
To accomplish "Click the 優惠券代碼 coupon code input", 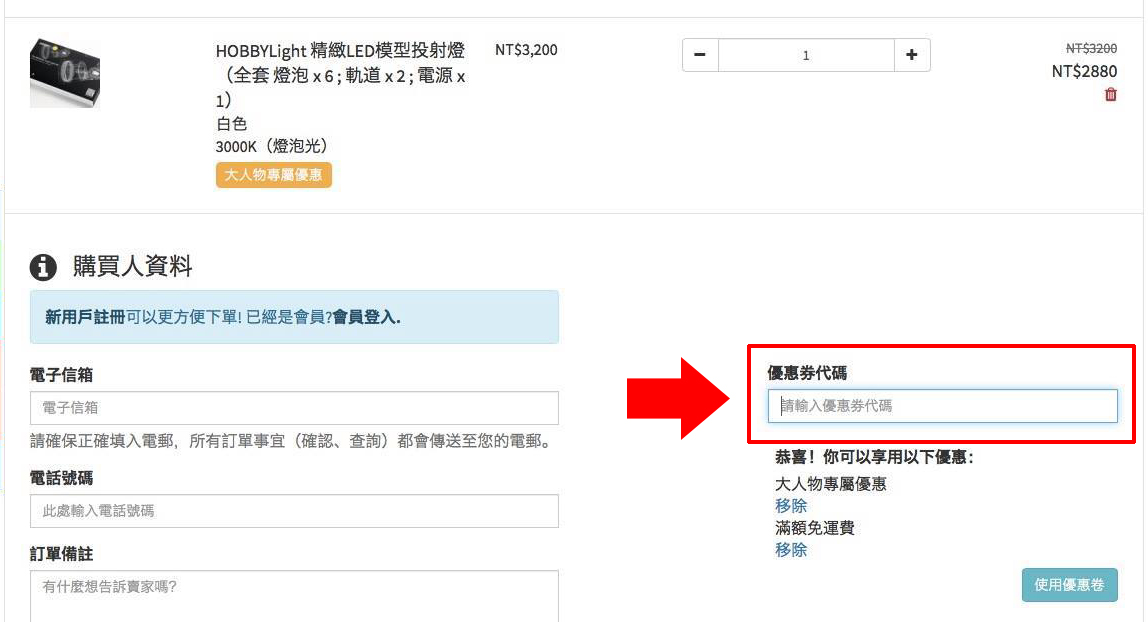I will pyautogui.click(x=942, y=406).
